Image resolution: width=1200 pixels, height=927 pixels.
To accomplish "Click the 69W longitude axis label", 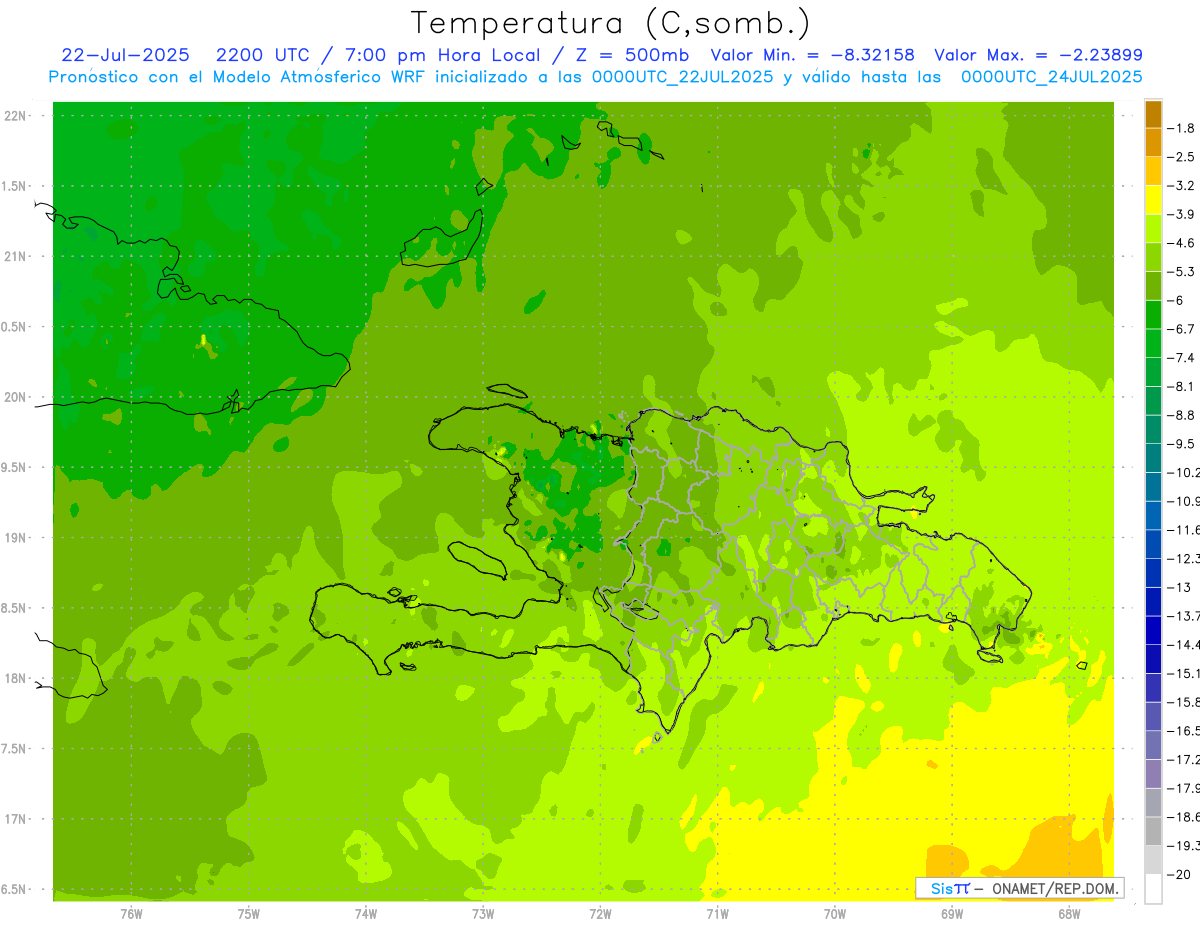I will pos(952,913).
